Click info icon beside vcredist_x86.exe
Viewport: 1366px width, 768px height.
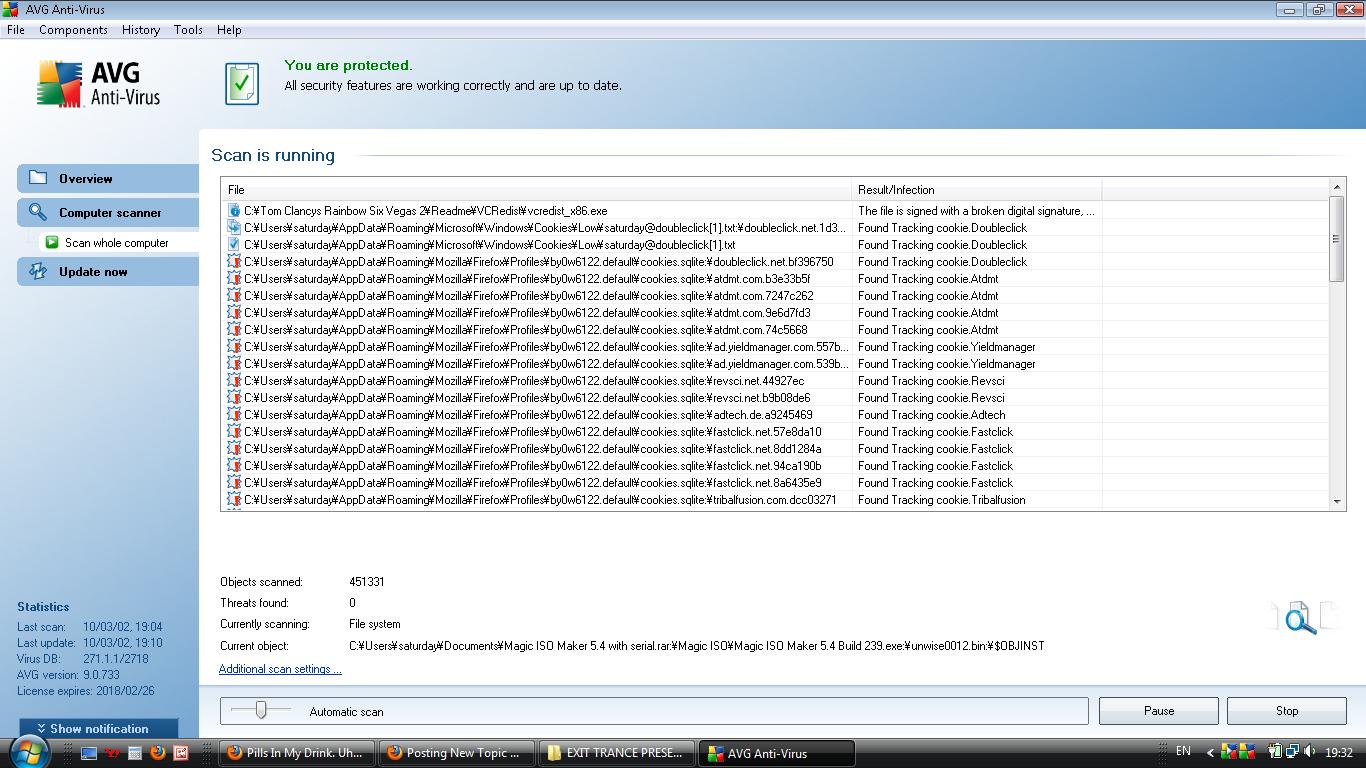234,211
